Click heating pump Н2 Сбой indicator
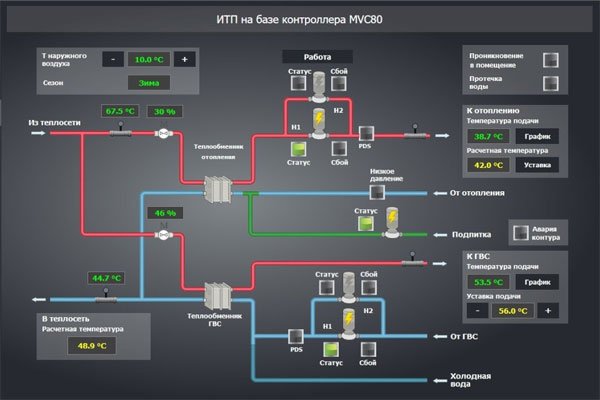This screenshot has height=400, width=600. click(339, 83)
